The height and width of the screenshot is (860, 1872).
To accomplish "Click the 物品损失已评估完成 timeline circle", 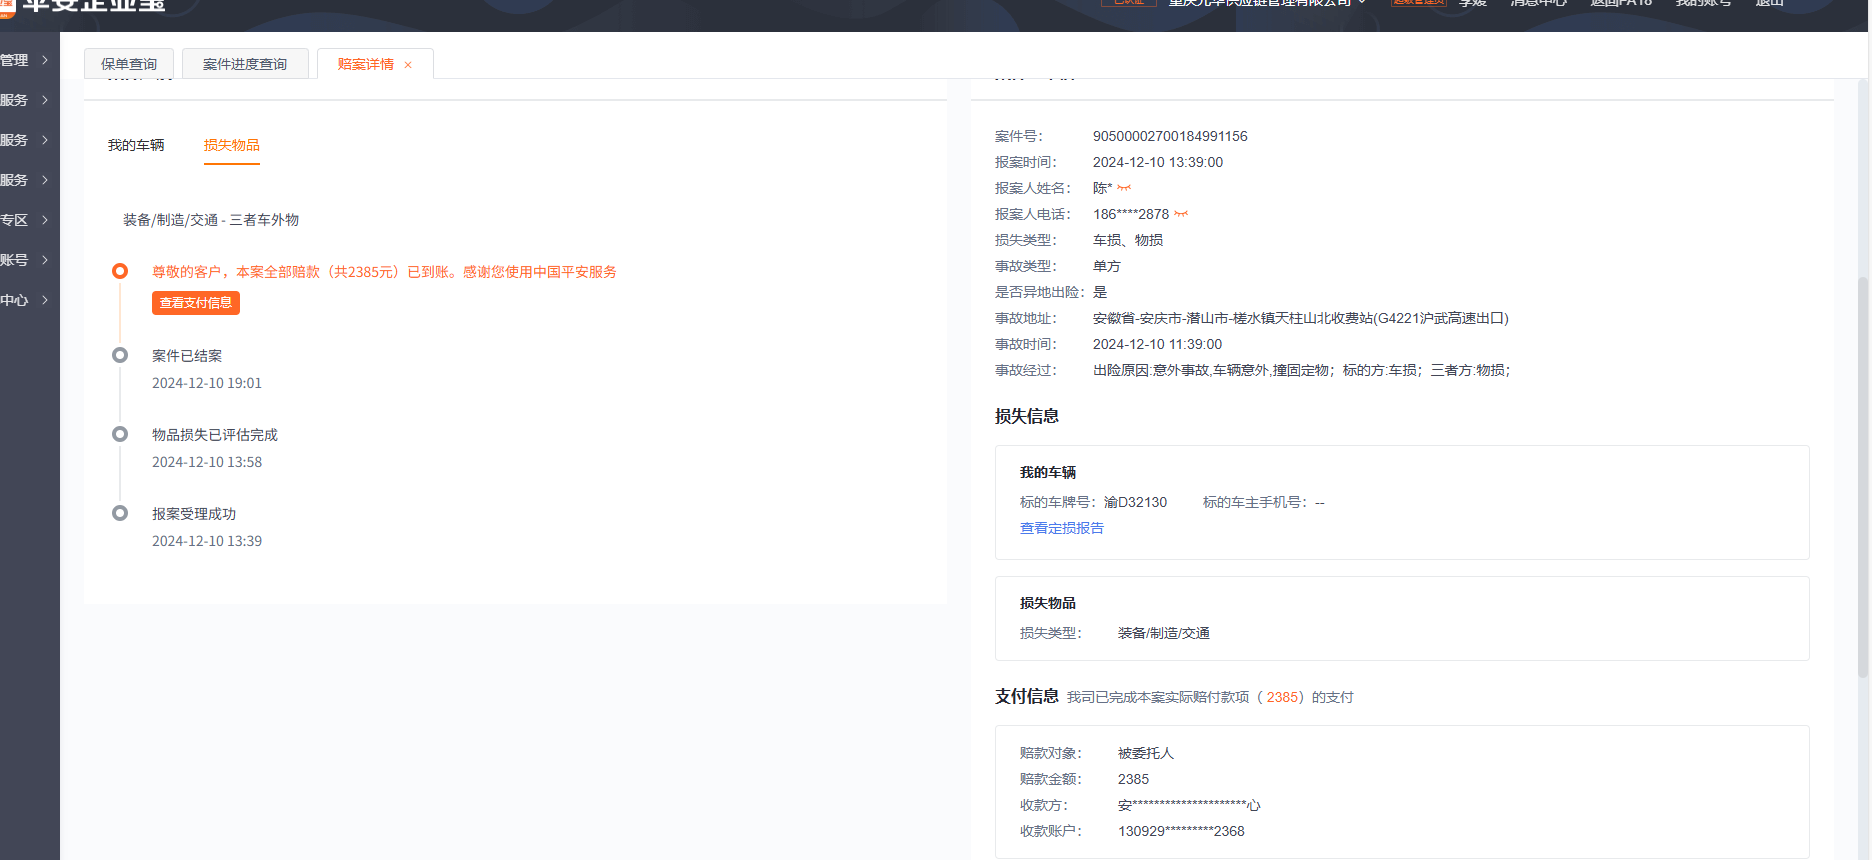I will point(120,434).
